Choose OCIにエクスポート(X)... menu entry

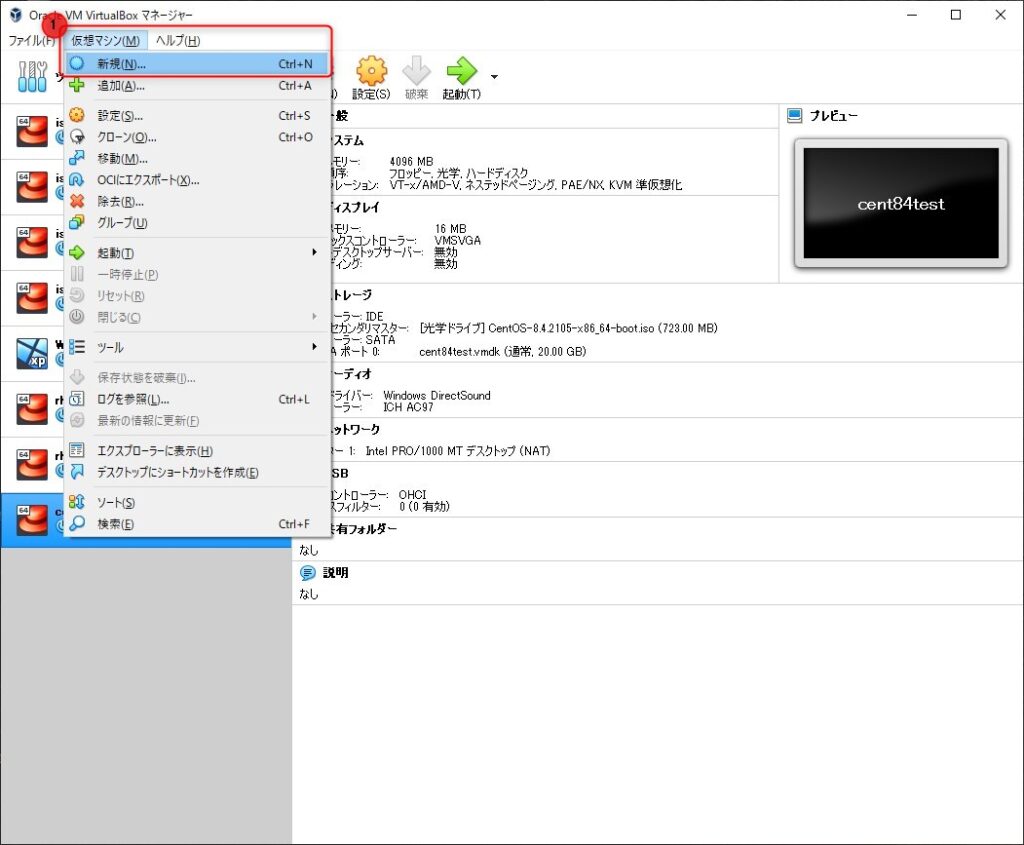[196, 180]
